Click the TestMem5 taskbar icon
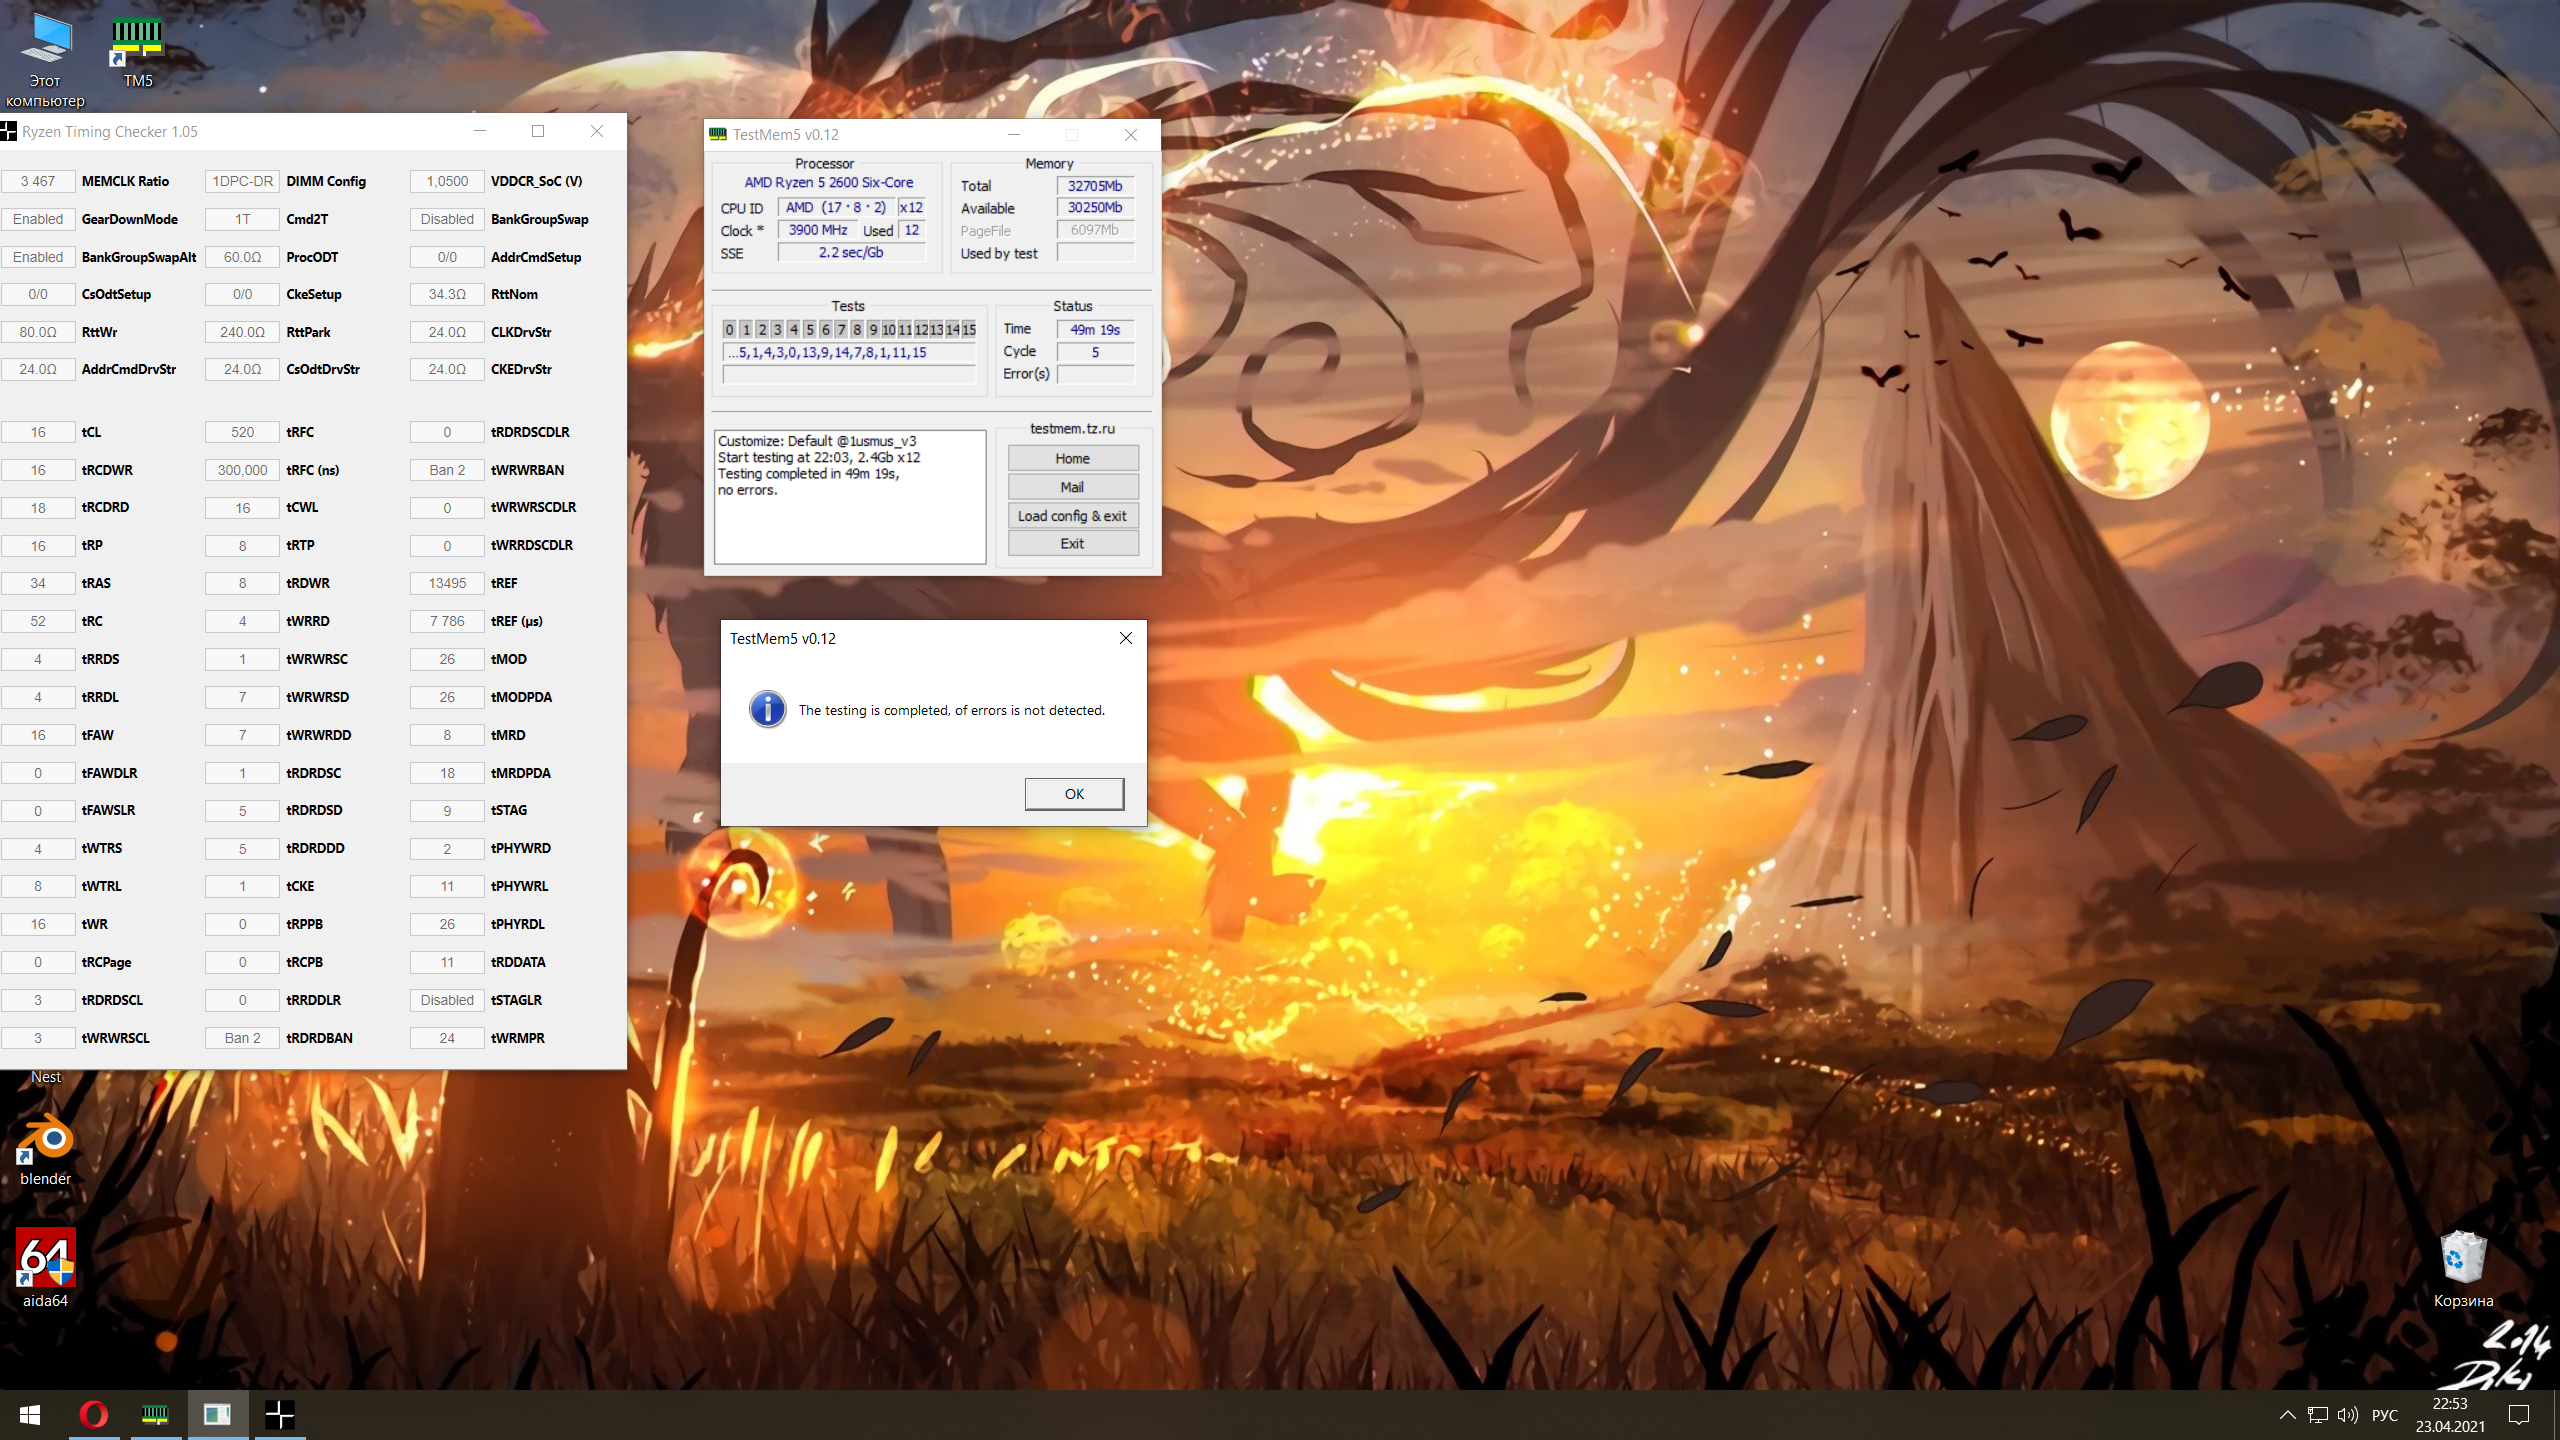 (x=155, y=1414)
